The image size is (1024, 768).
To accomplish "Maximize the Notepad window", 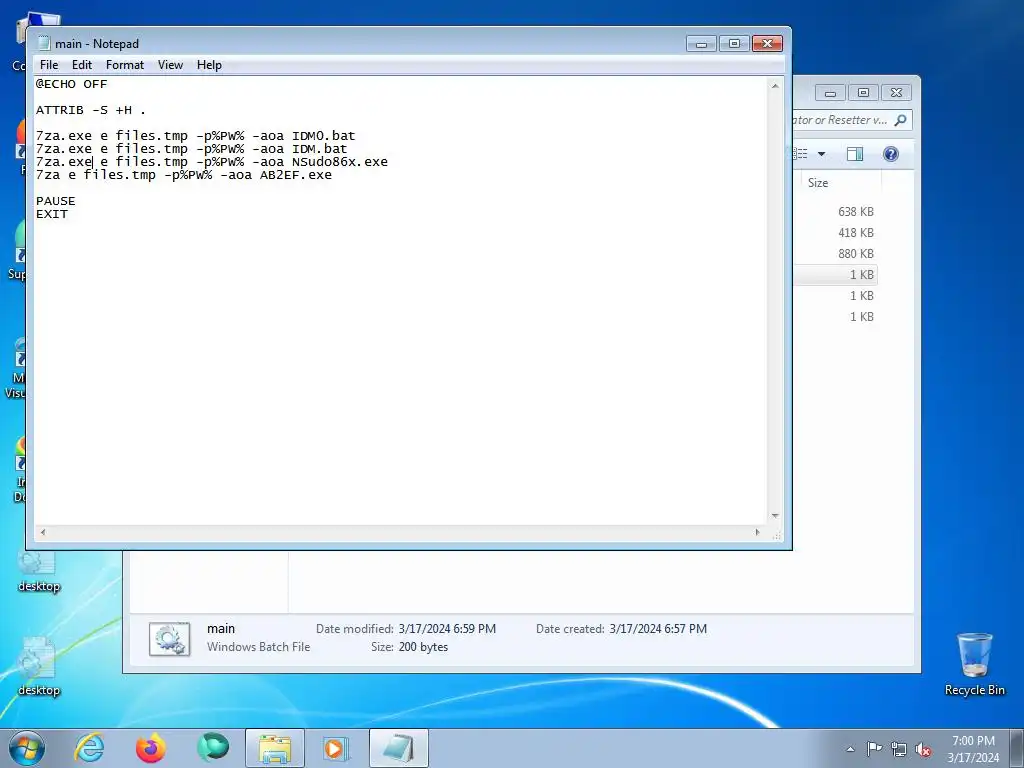I will pyautogui.click(x=734, y=44).
